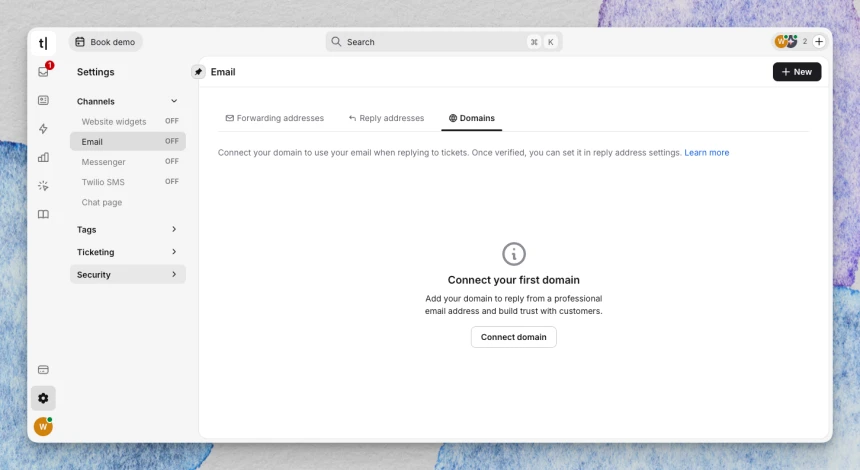Screen dimensions: 860x470
Task: Open Twilio SMS channel settings
Action: (x=127, y=182)
